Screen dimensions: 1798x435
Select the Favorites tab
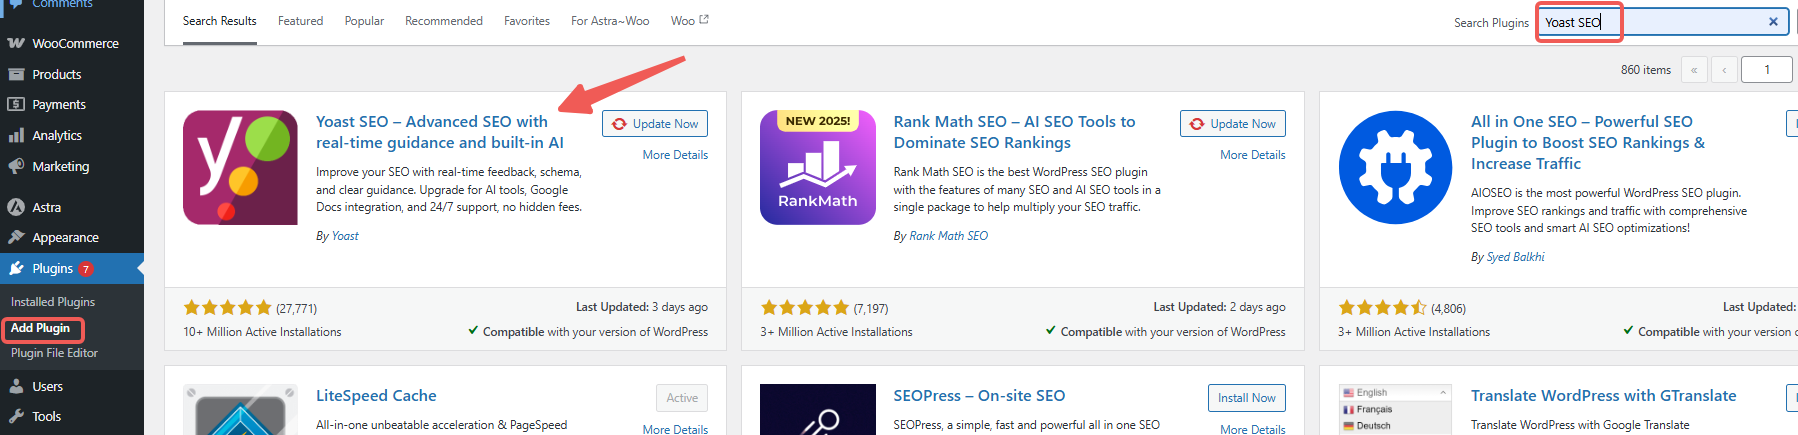point(526,21)
